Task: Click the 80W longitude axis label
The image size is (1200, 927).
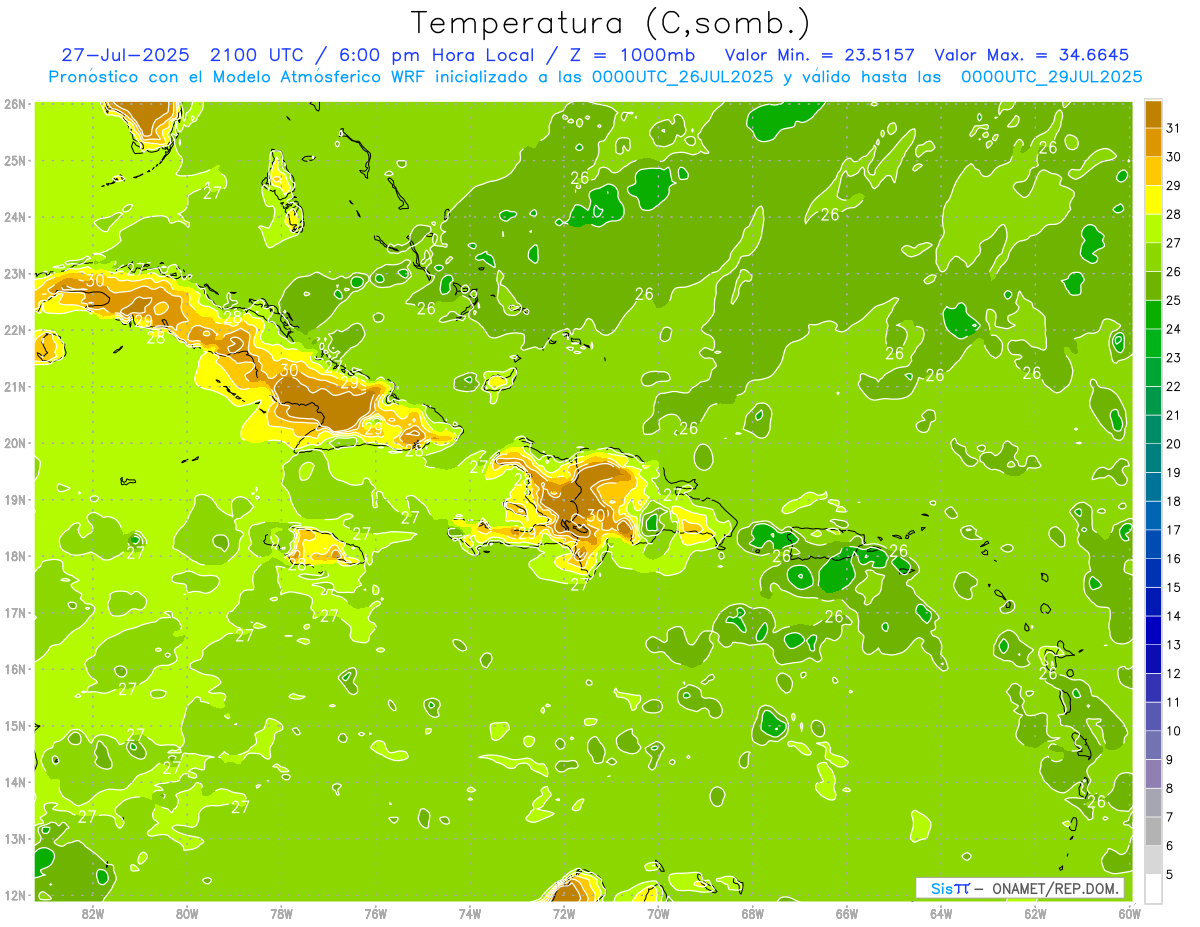Action: click(186, 913)
